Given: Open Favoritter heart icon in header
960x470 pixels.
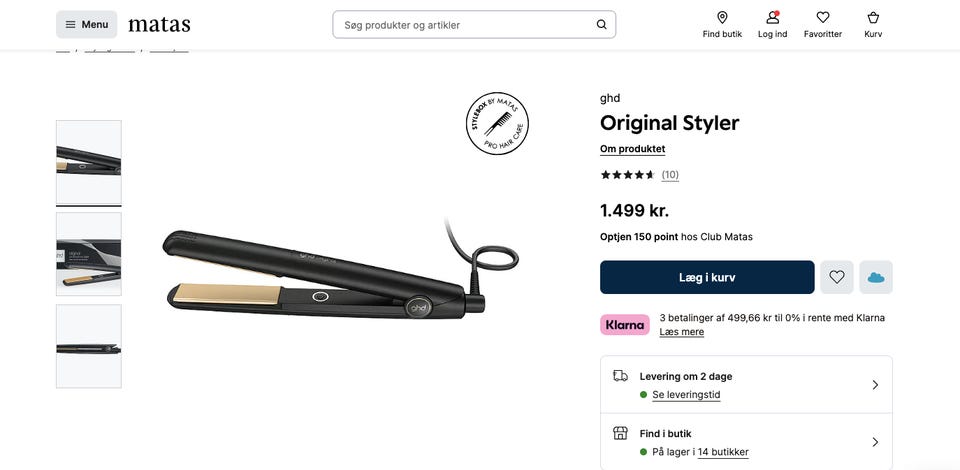Looking at the screenshot, I should tap(823, 18).
